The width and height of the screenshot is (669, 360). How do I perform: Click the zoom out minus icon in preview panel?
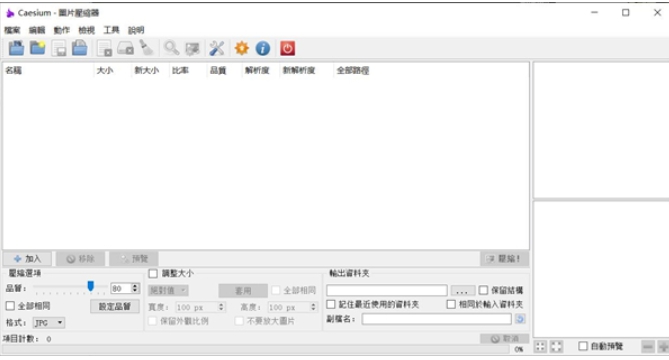coord(648,346)
